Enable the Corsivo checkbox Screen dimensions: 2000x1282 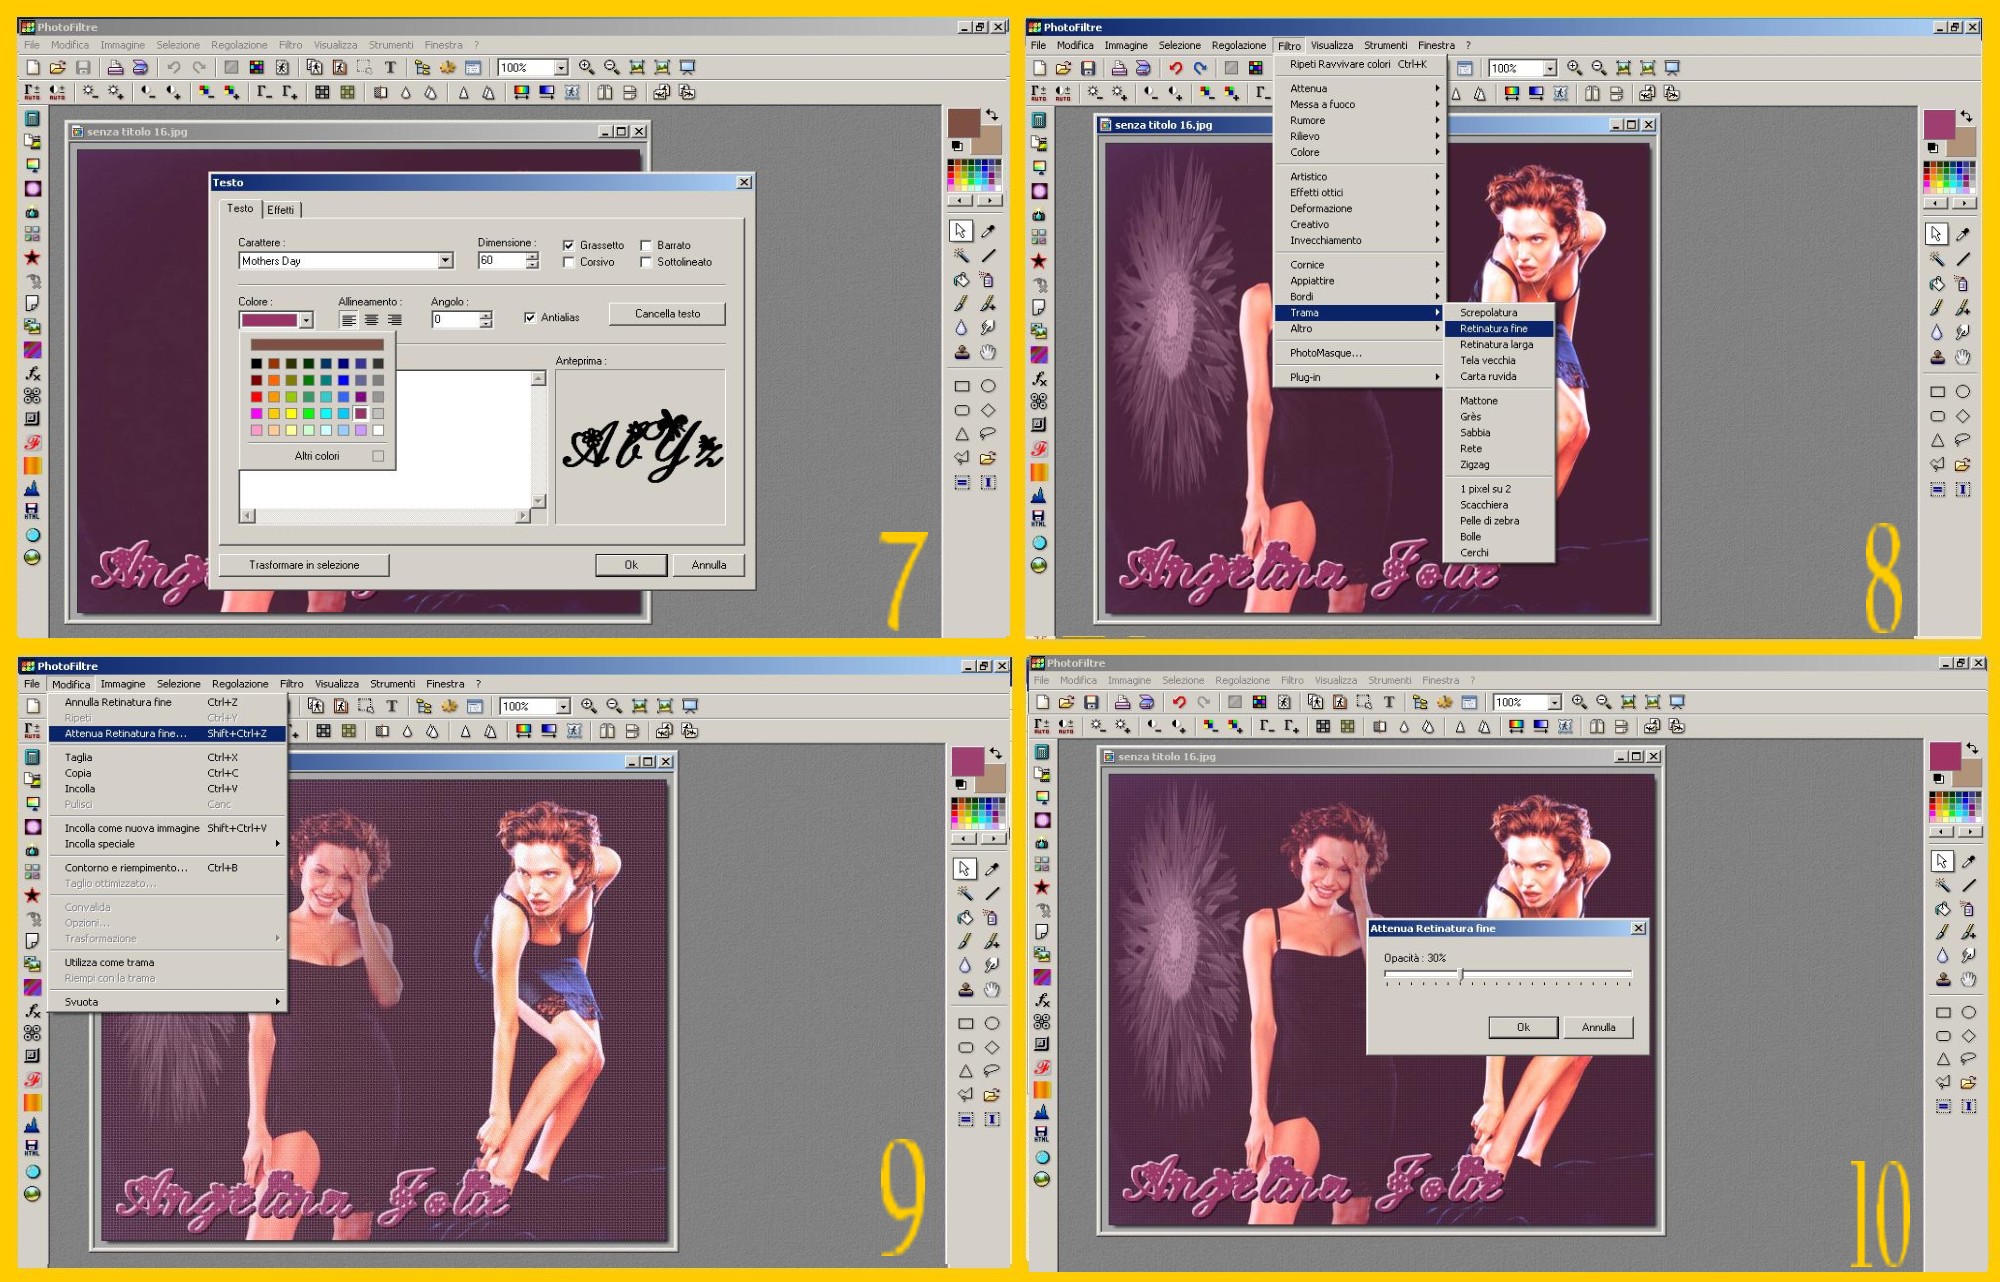point(568,262)
